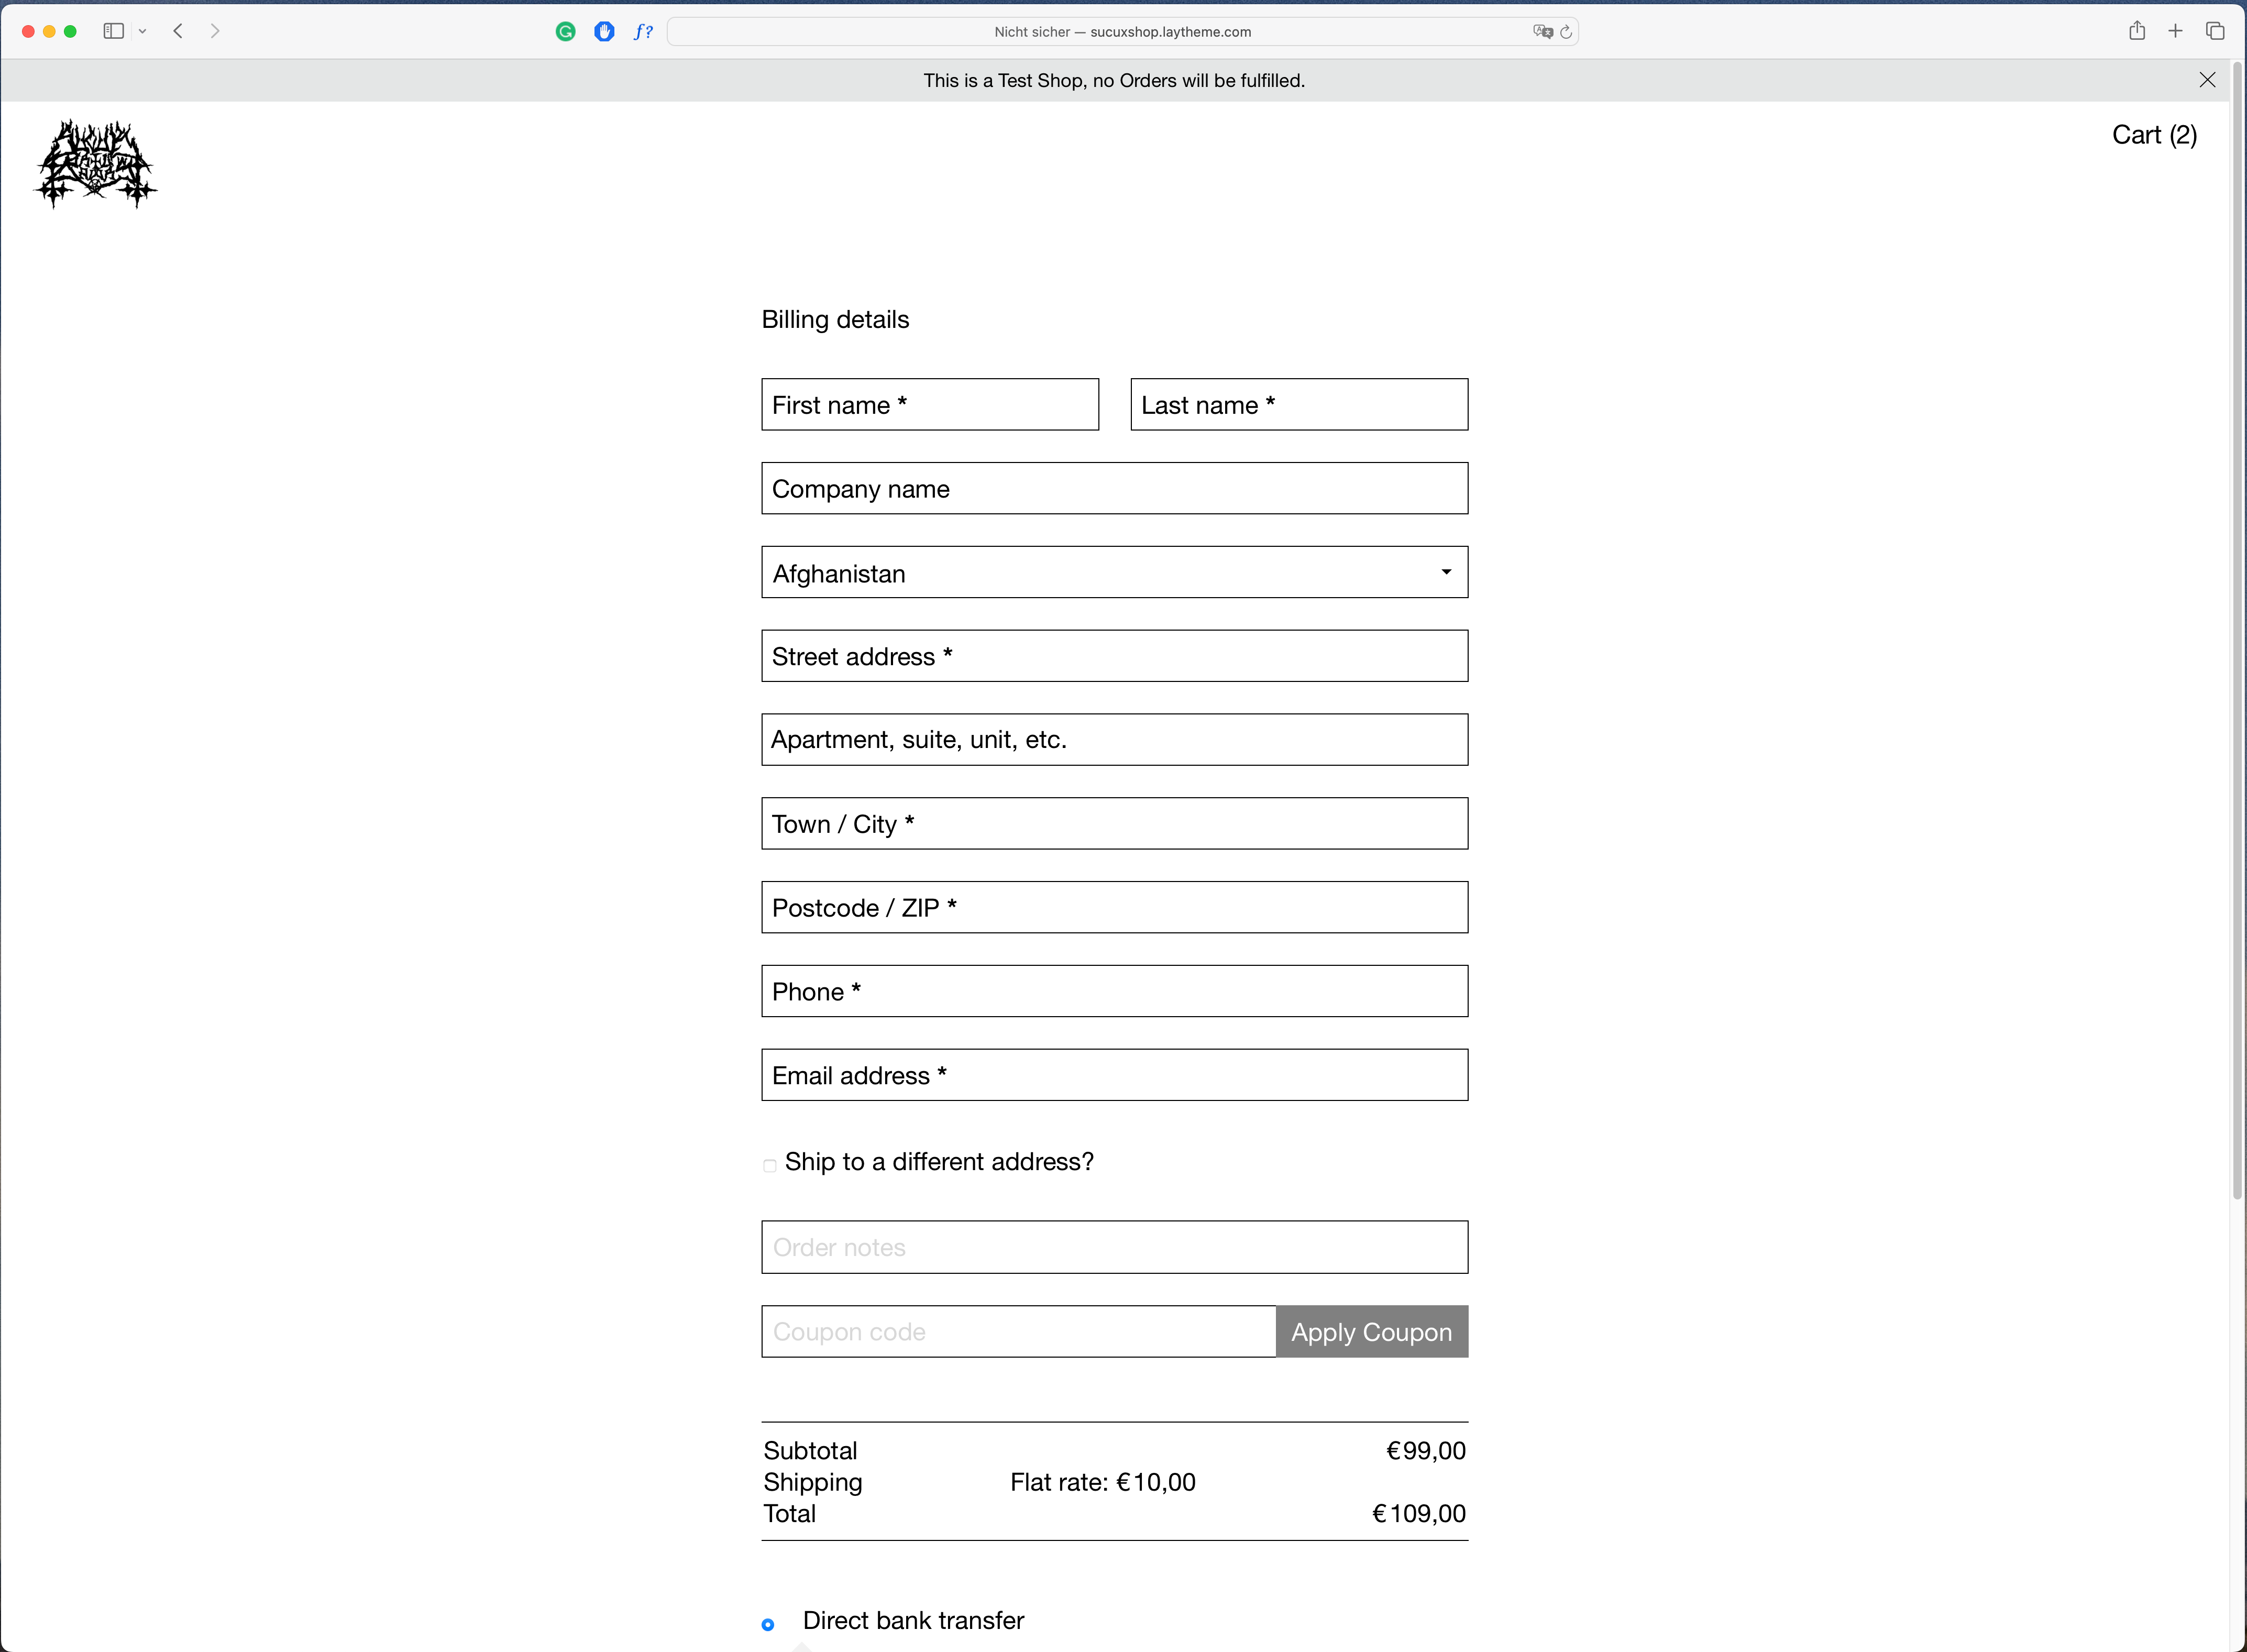Click the translate icon in address bar
2247x1652 pixels.
point(1542,32)
